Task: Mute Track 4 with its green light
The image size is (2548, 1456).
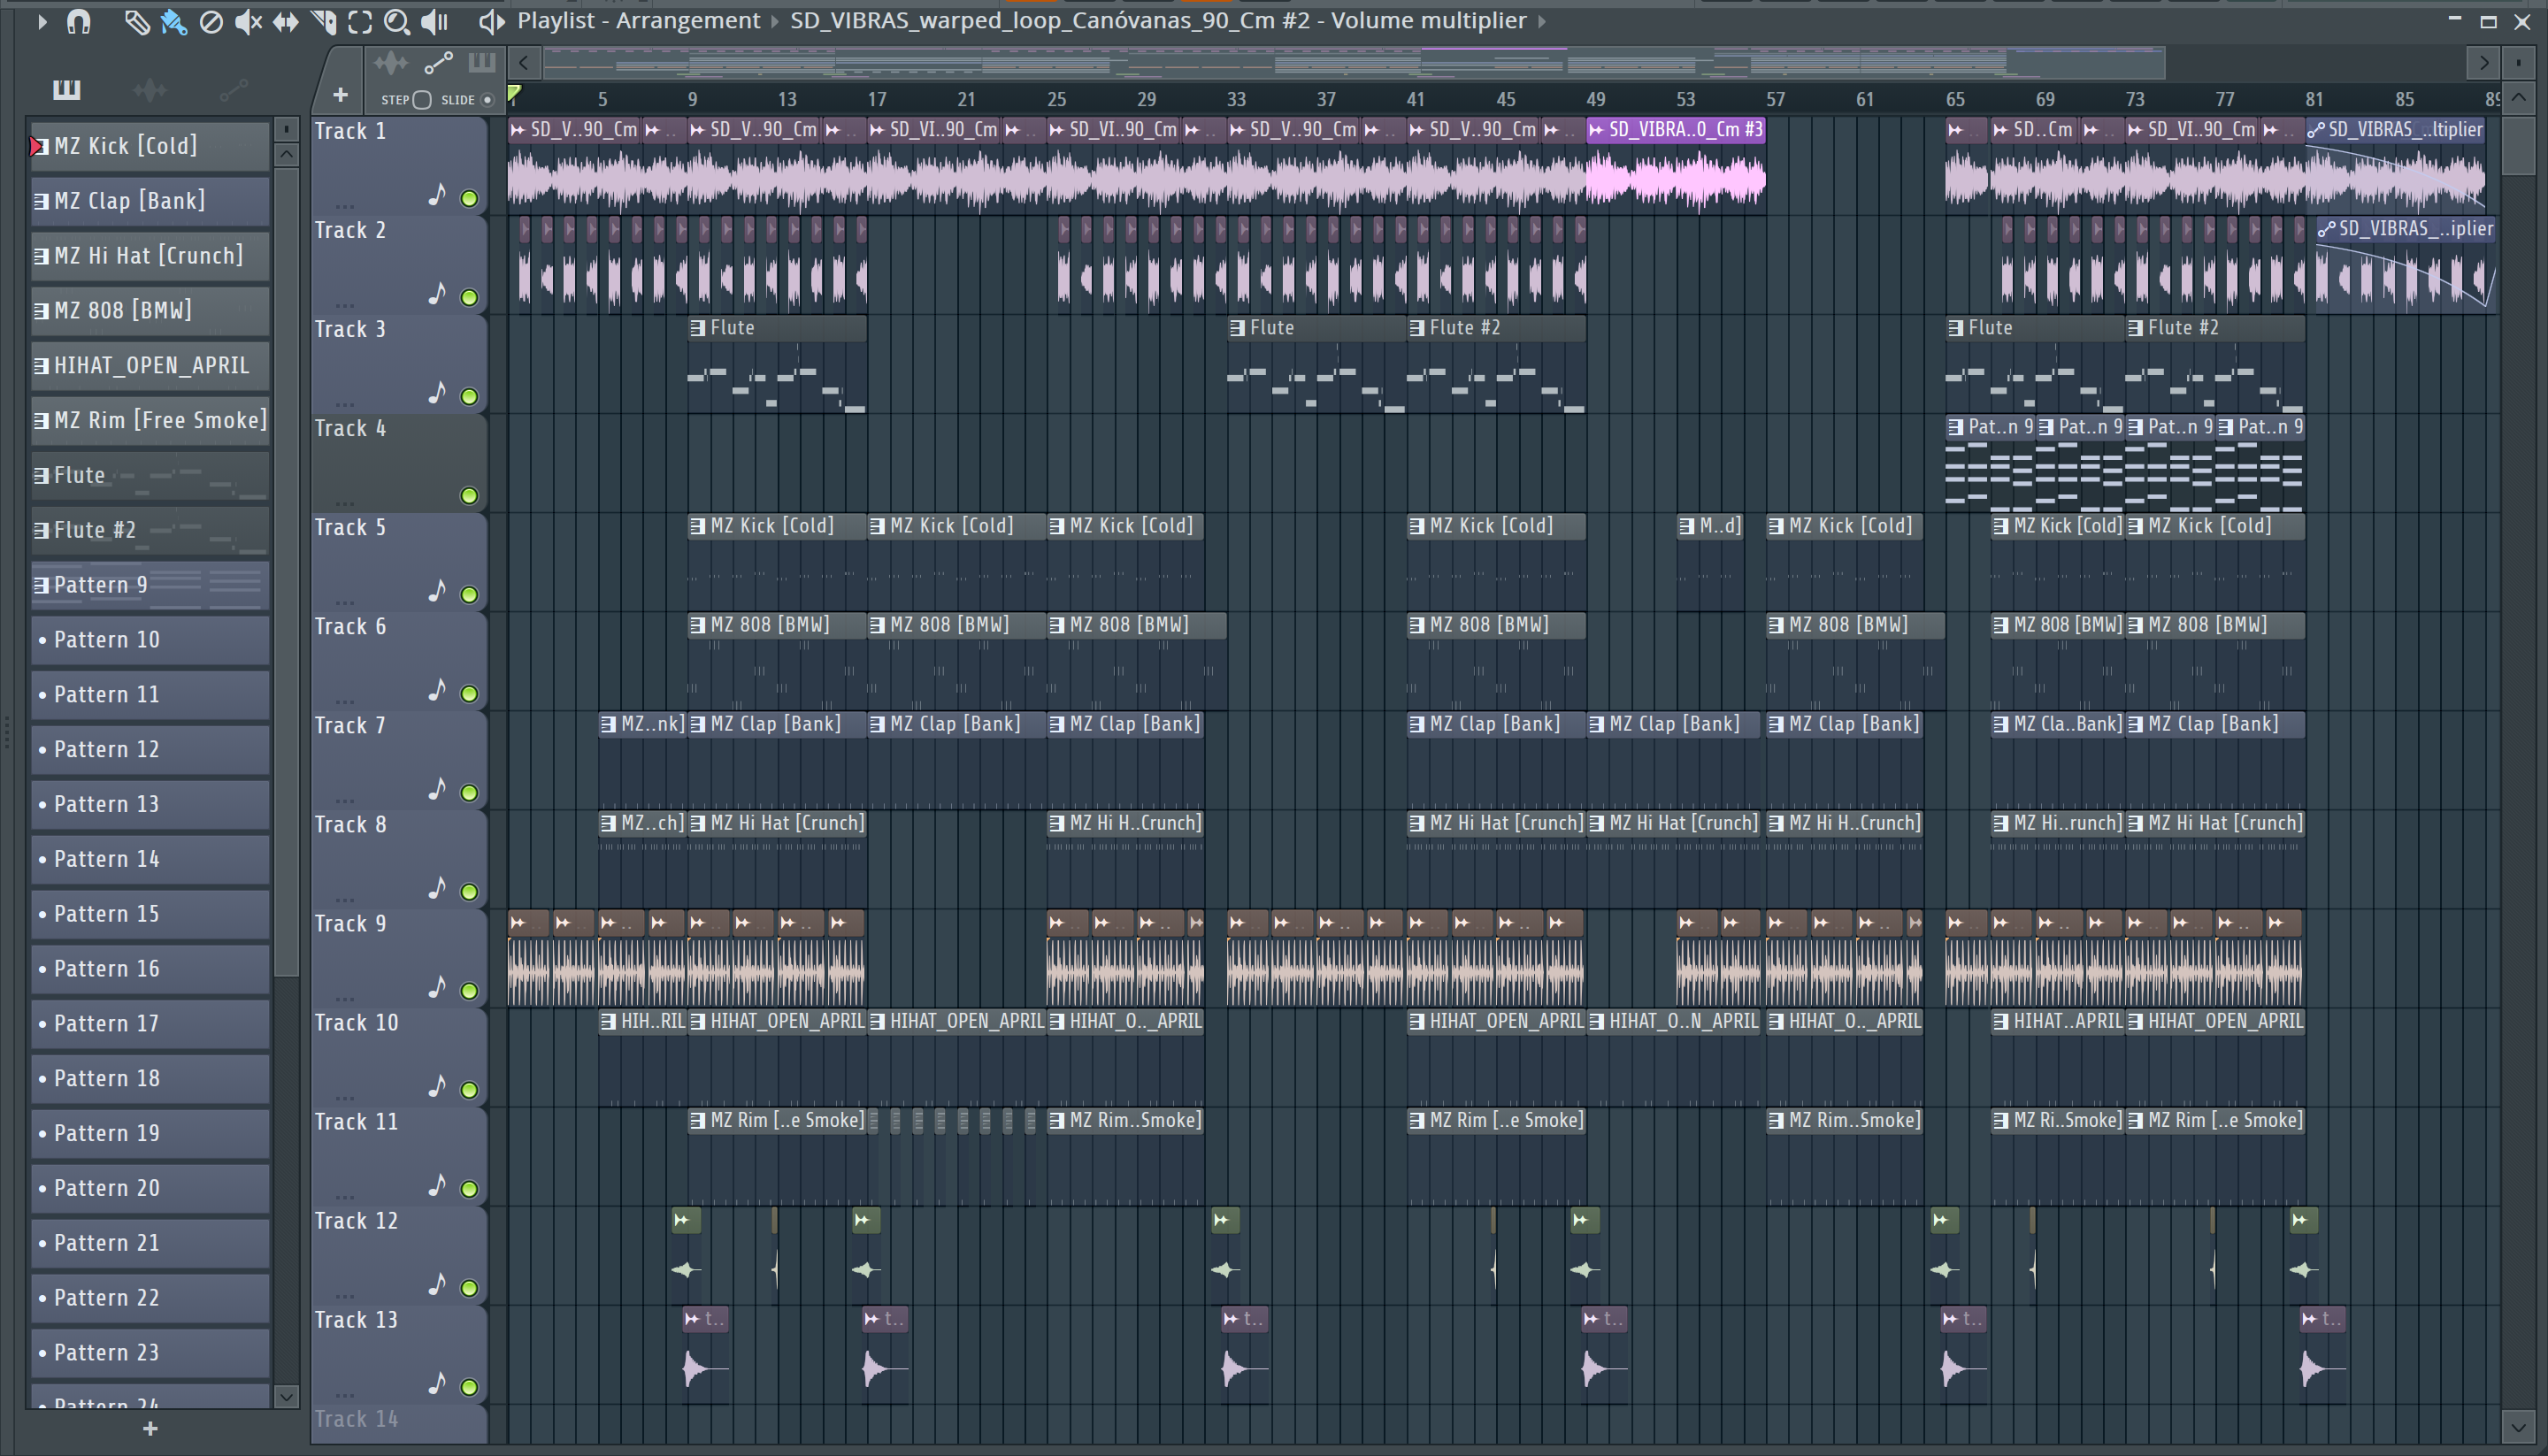Action: coord(469,496)
